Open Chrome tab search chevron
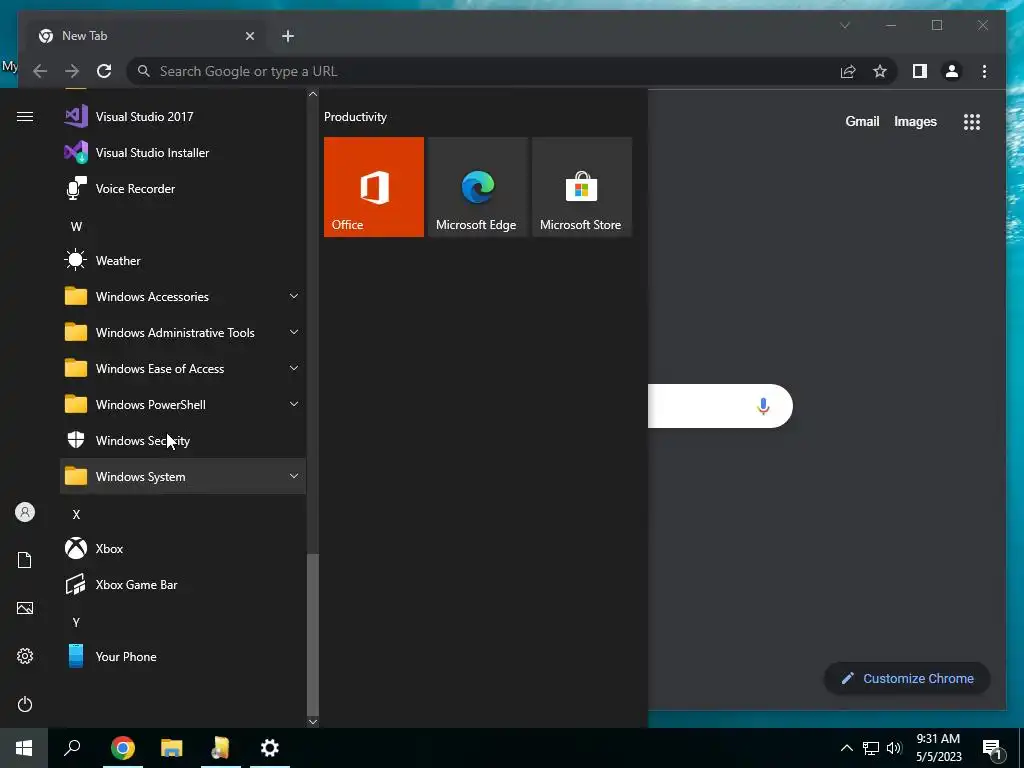 pos(844,25)
